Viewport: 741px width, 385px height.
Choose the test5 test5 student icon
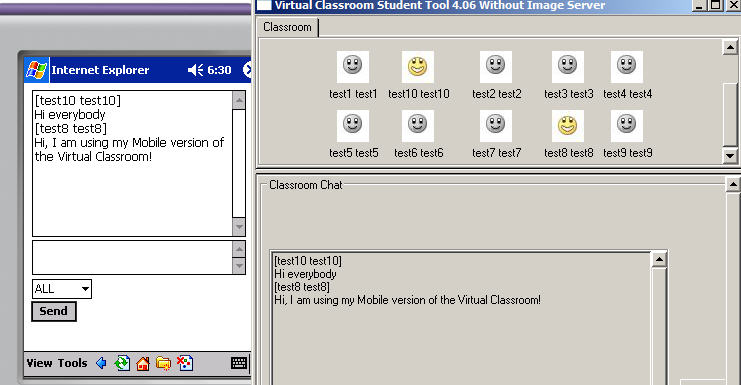(x=353, y=126)
